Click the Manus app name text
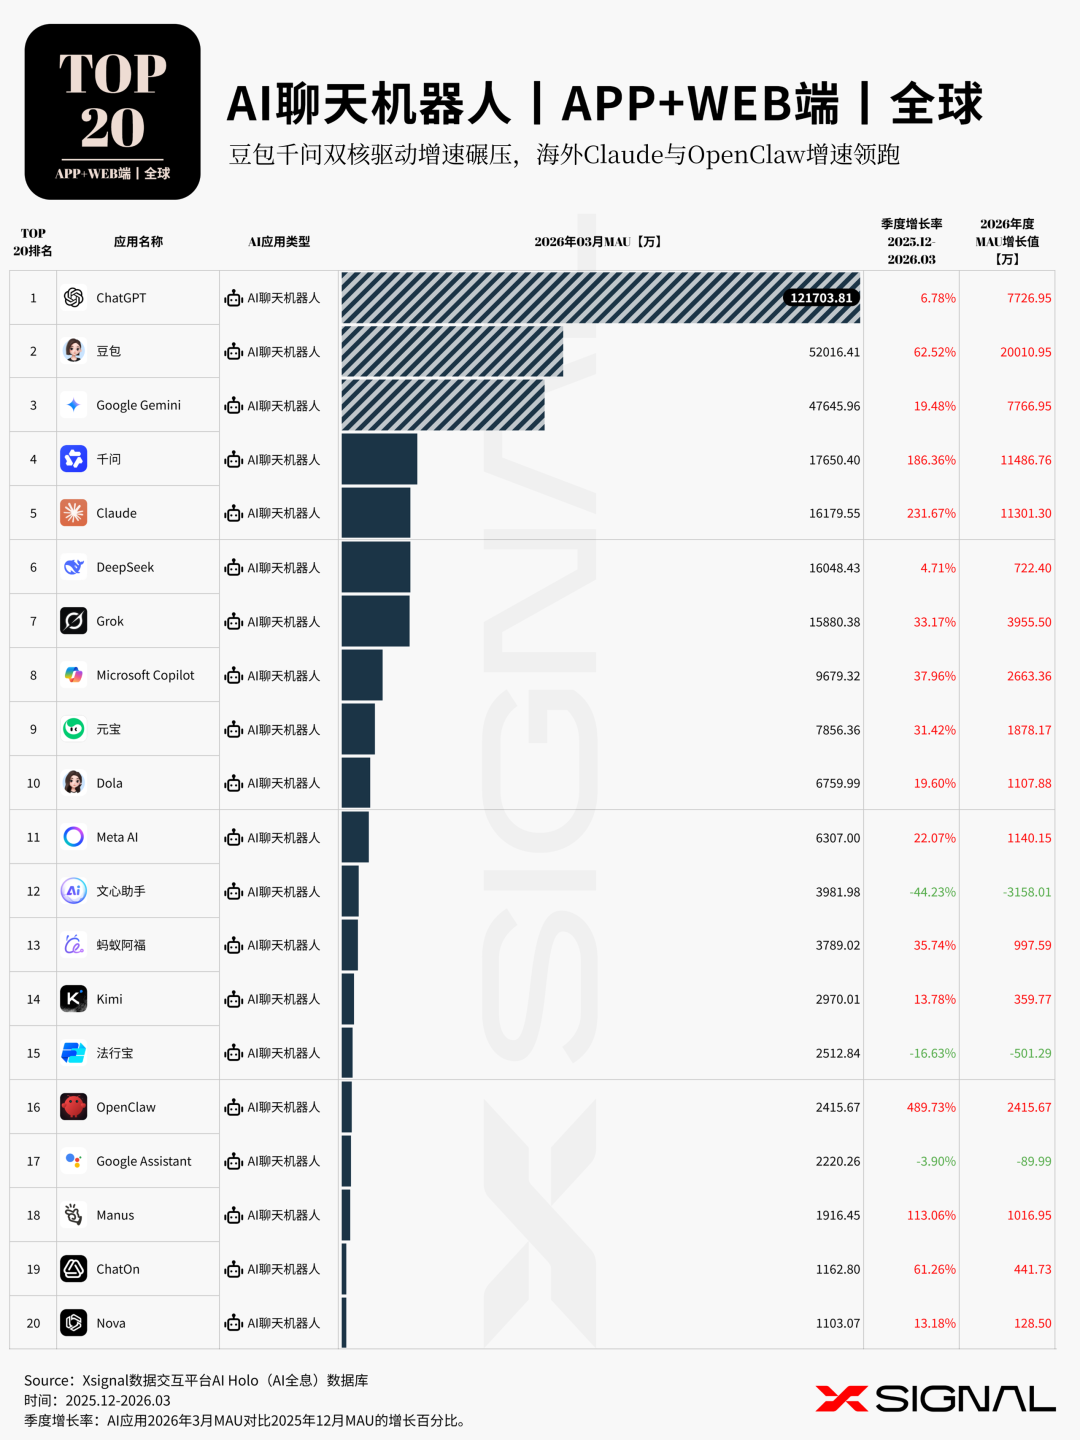 (x=115, y=1215)
